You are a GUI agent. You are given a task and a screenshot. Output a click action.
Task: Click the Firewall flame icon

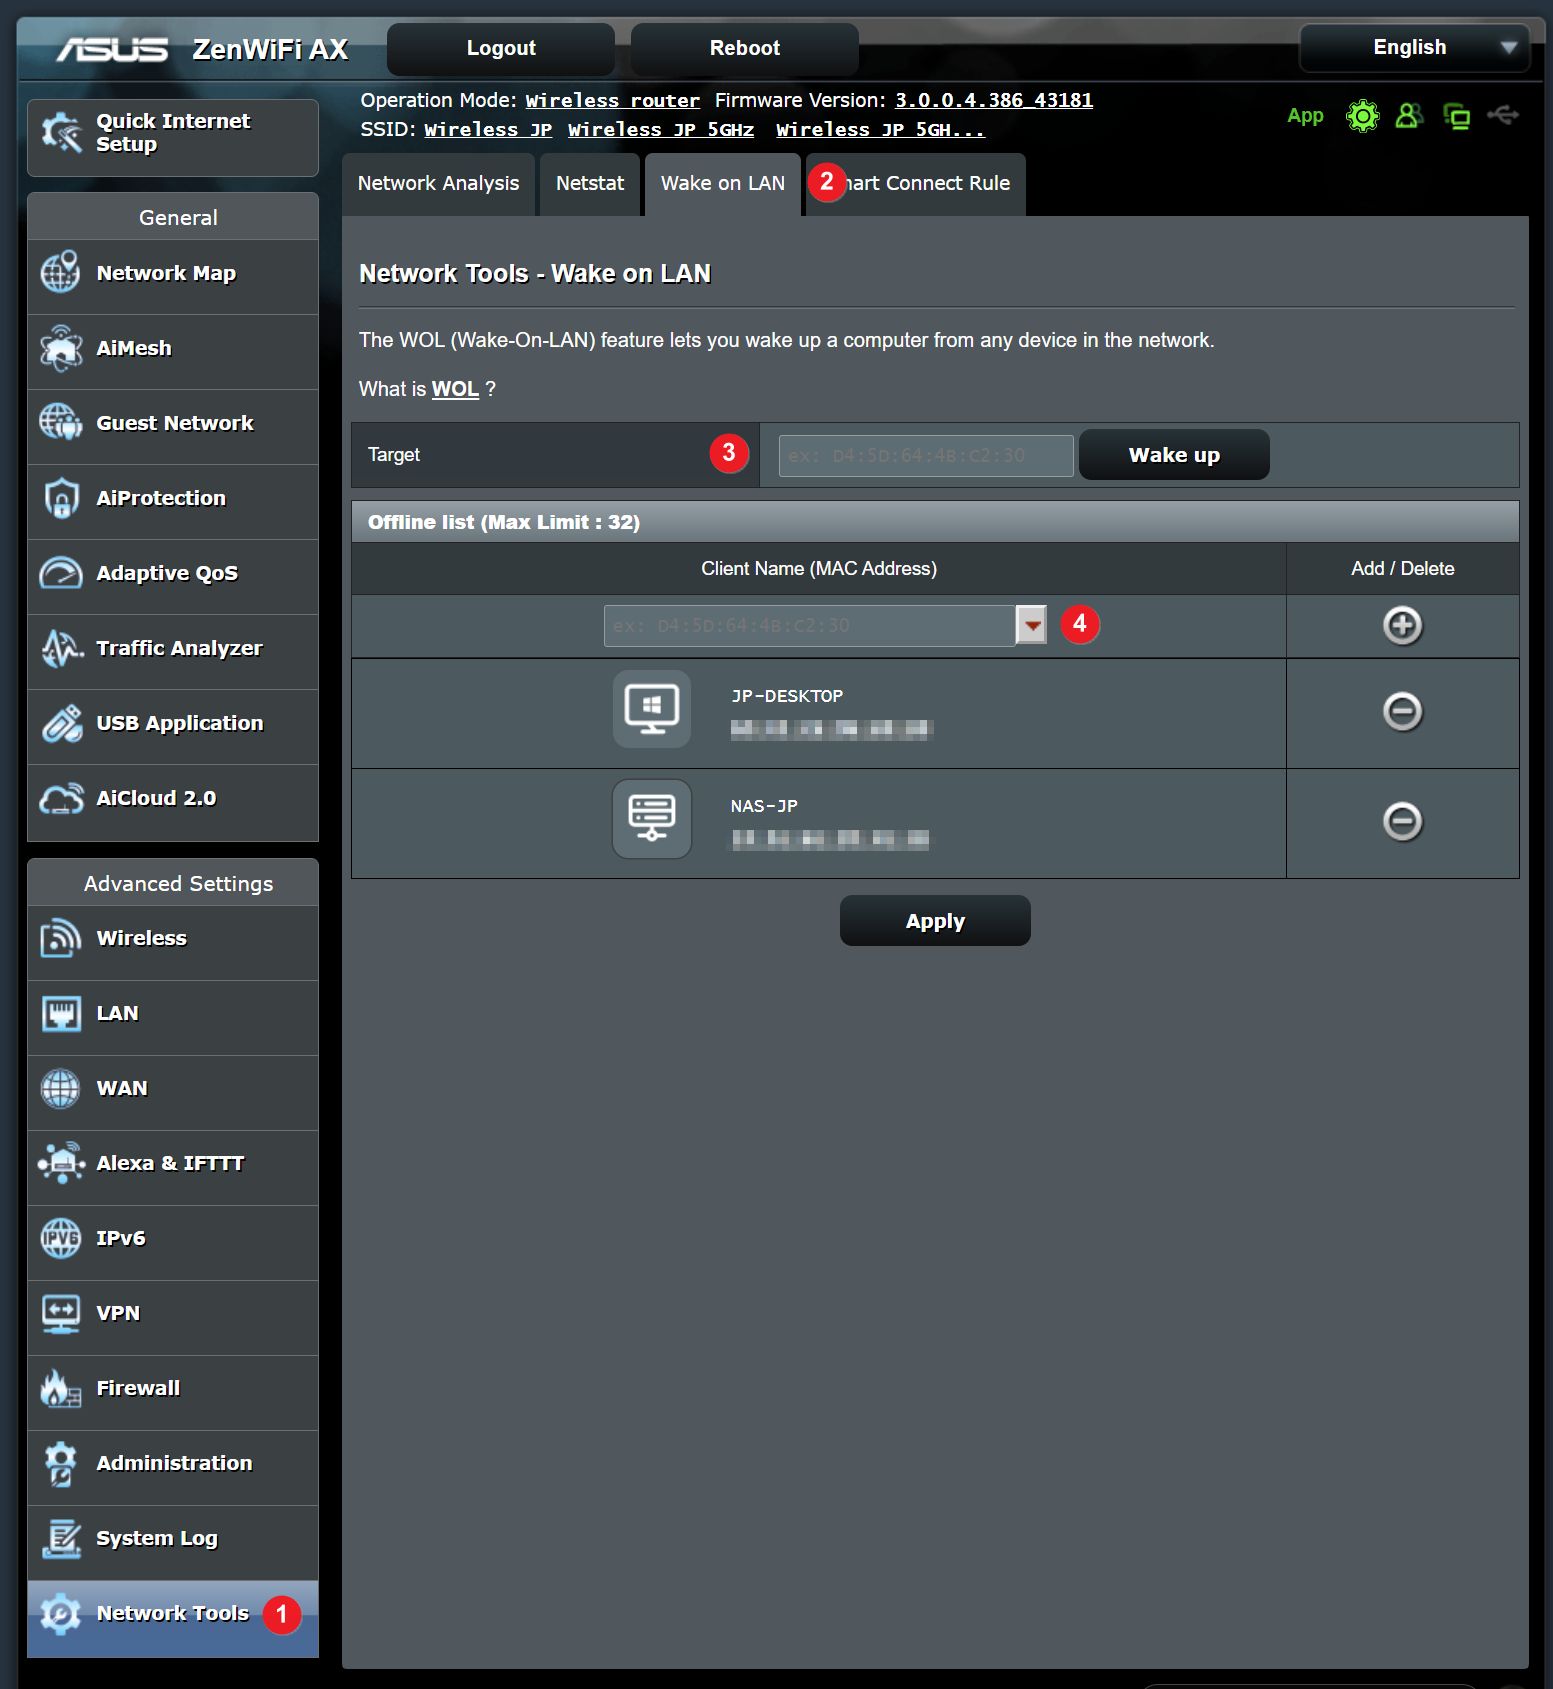click(x=61, y=1388)
